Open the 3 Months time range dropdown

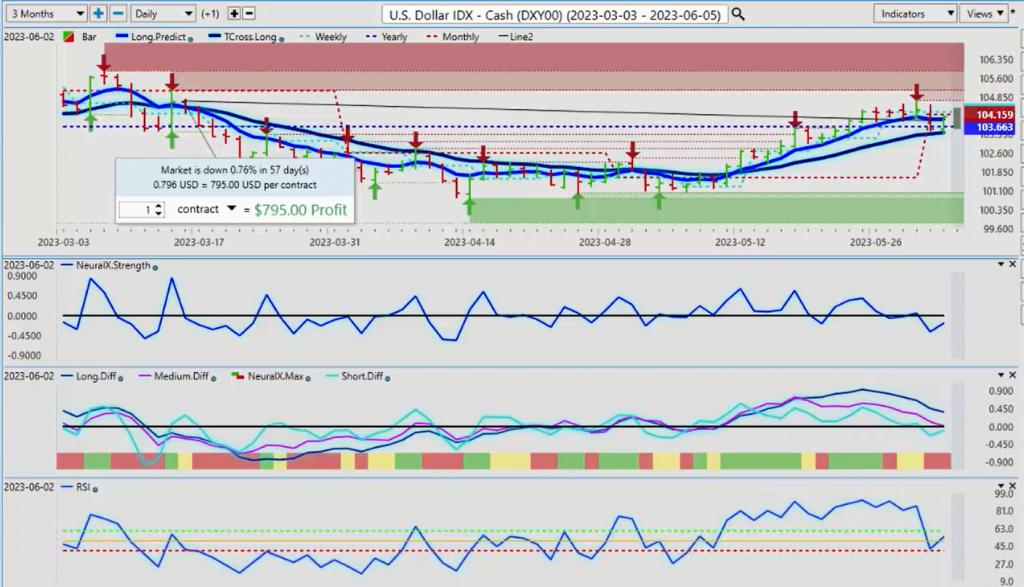pyautogui.click(x=44, y=14)
